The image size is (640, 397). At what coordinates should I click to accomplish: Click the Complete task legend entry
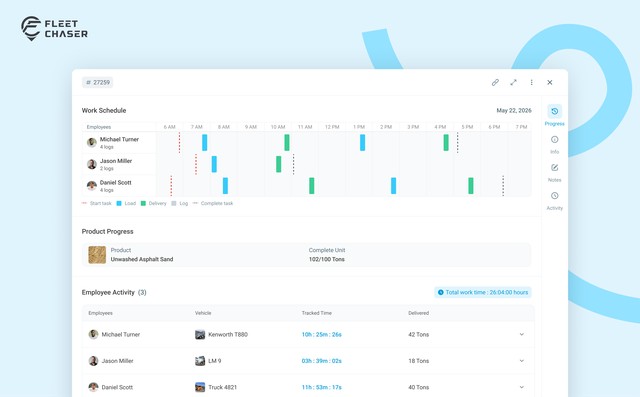tap(213, 203)
